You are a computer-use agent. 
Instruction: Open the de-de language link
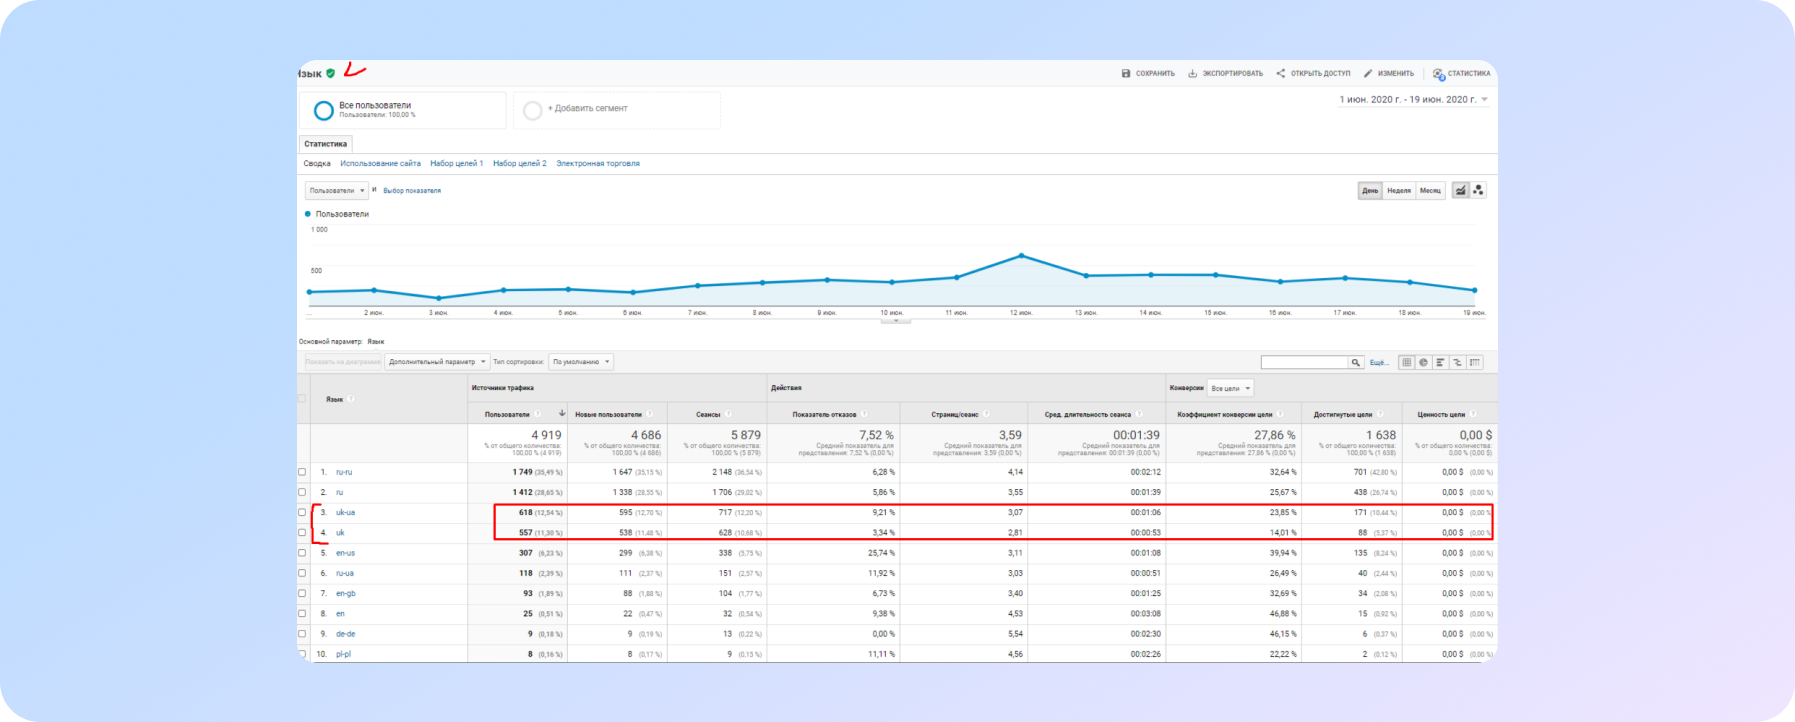[x=345, y=634]
